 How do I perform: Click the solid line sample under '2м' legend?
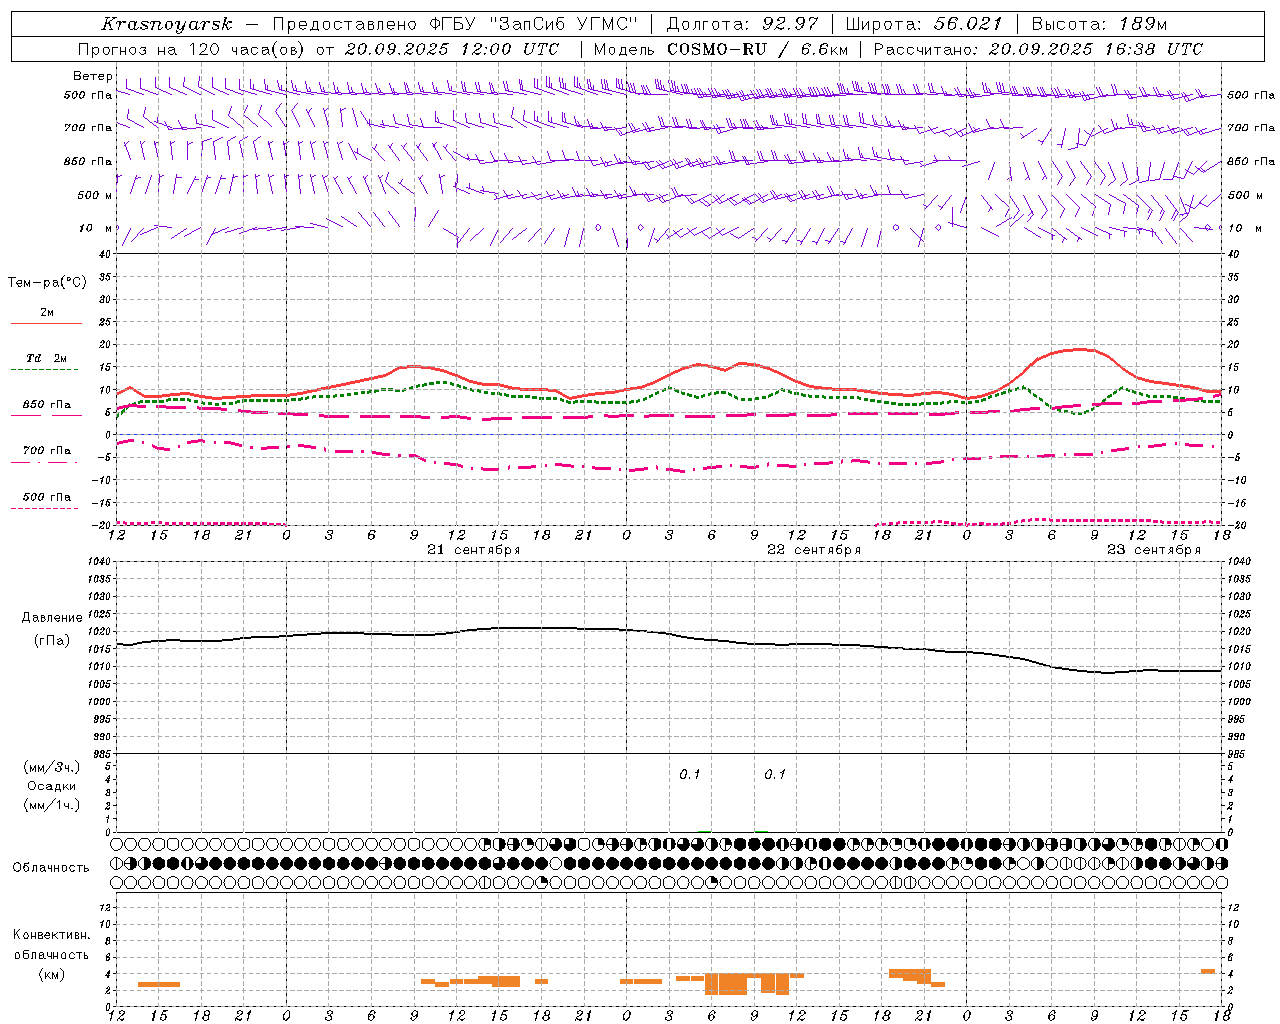coord(46,324)
